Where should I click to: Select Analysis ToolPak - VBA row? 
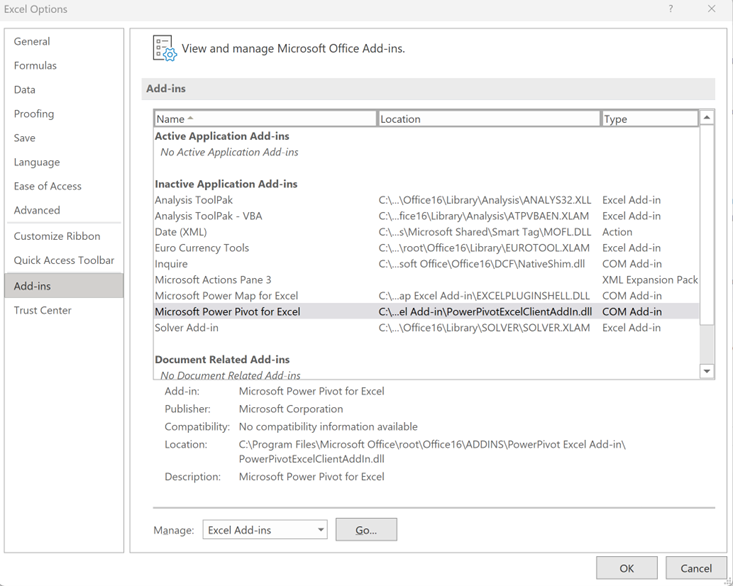(426, 216)
